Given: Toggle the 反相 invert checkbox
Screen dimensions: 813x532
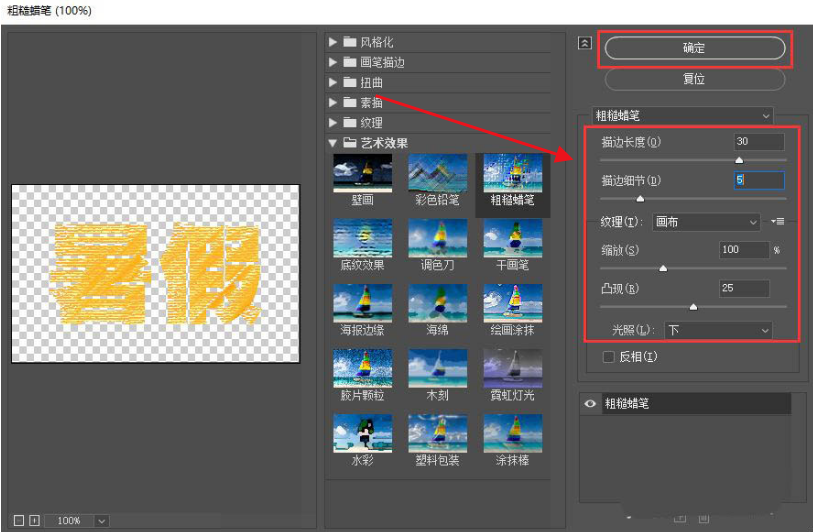Looking at the screenshot, I should 609,357.
